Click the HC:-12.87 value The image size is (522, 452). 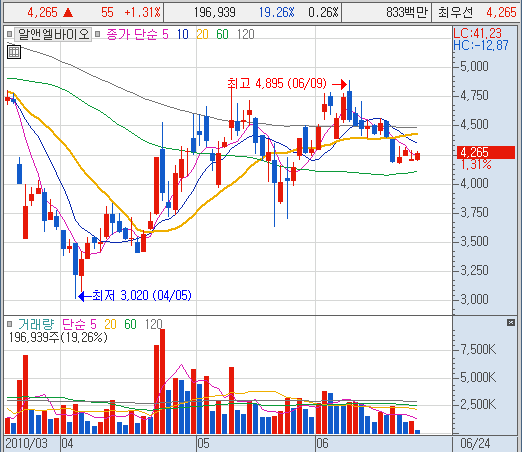click(481, 45)
